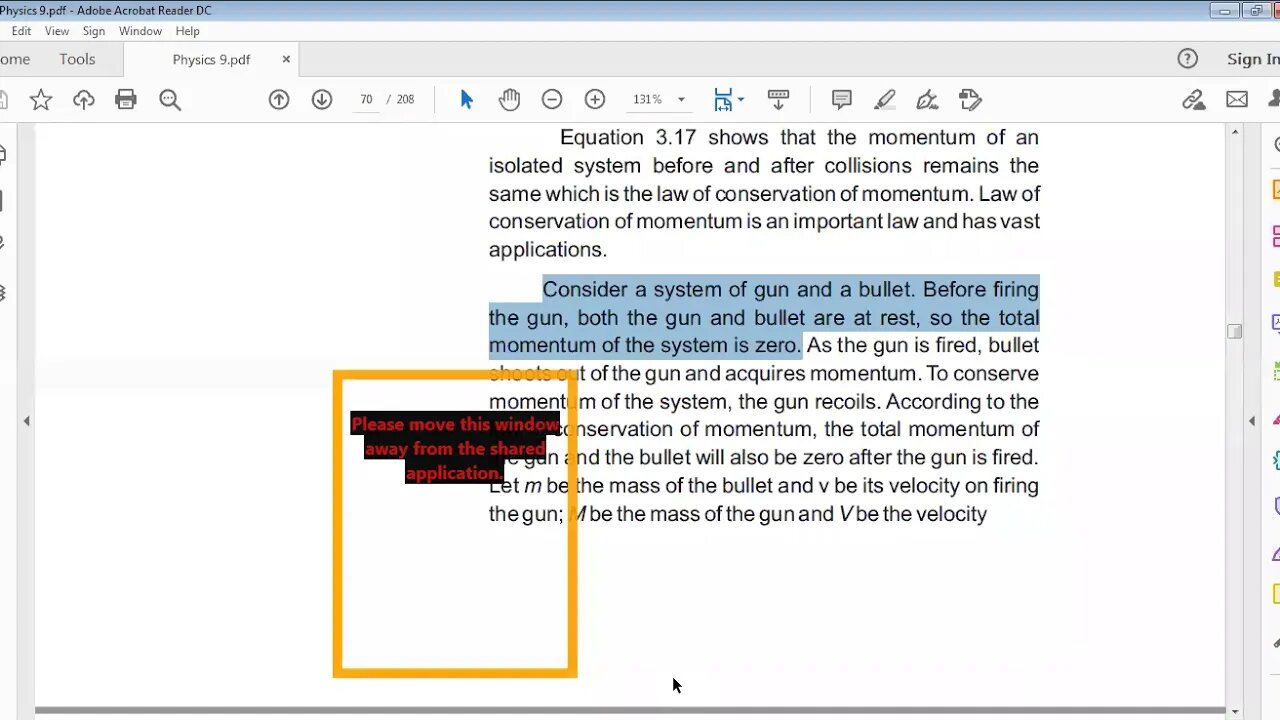Zoom in with the plus circle button

[x=595, y=99]
